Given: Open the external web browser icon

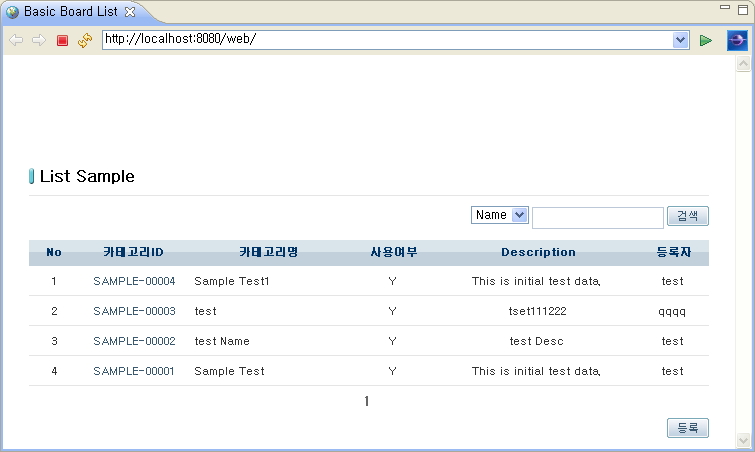Looking at the screenshot, I should [x=737, y=40].
